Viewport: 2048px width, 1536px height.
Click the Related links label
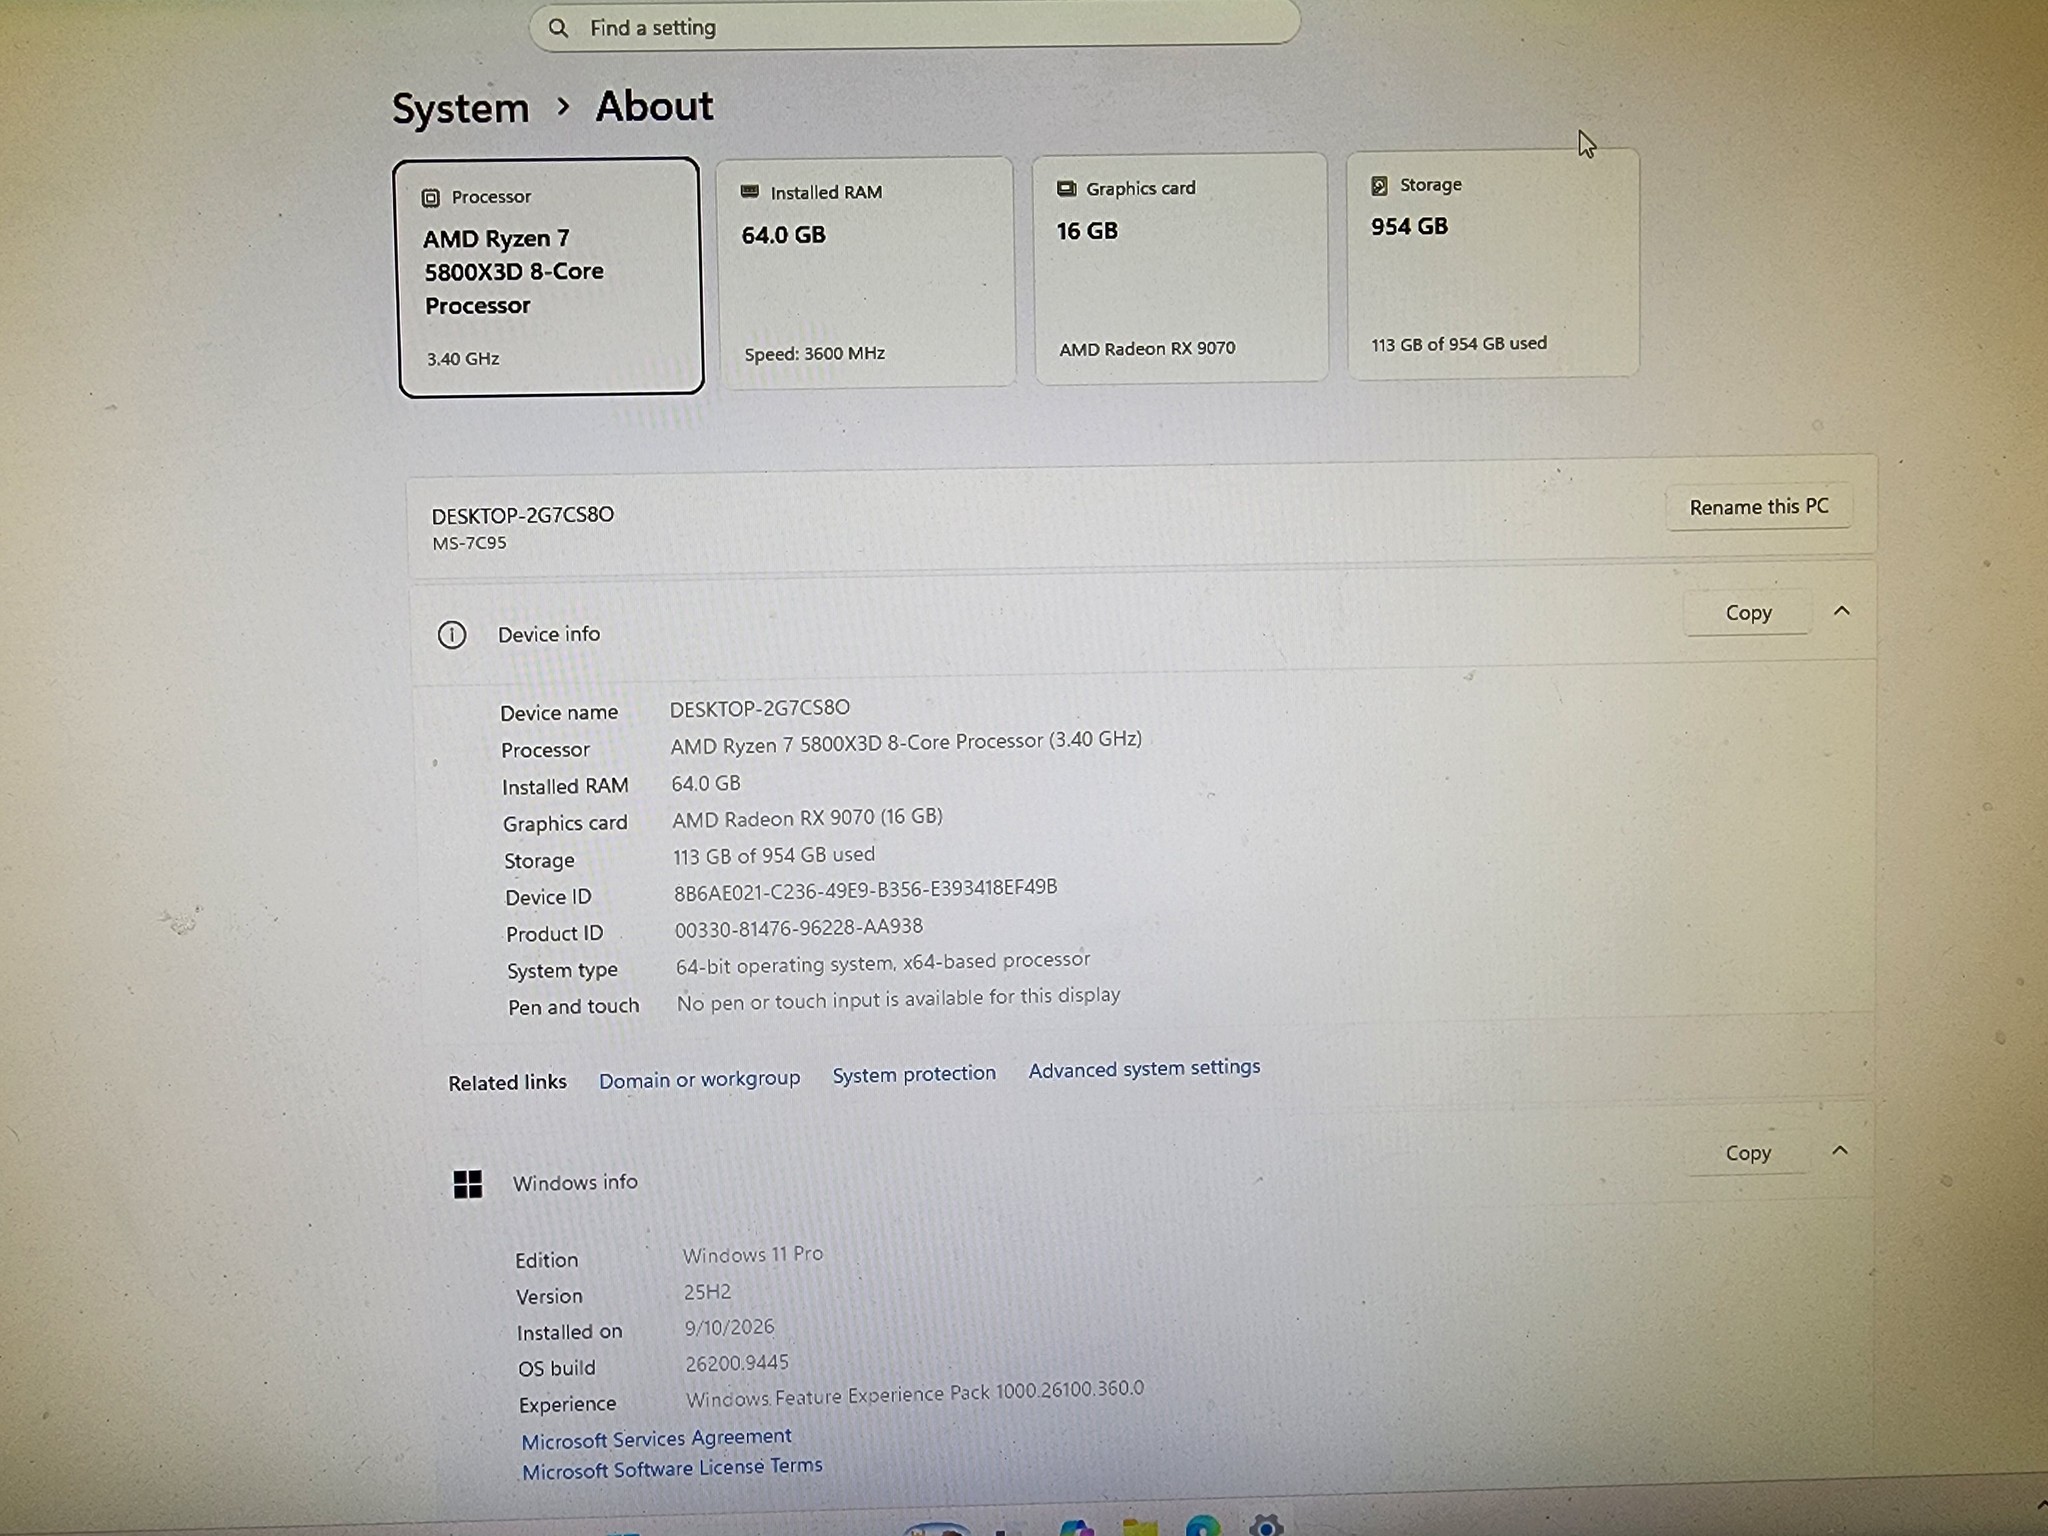(x=507, y=1083)
